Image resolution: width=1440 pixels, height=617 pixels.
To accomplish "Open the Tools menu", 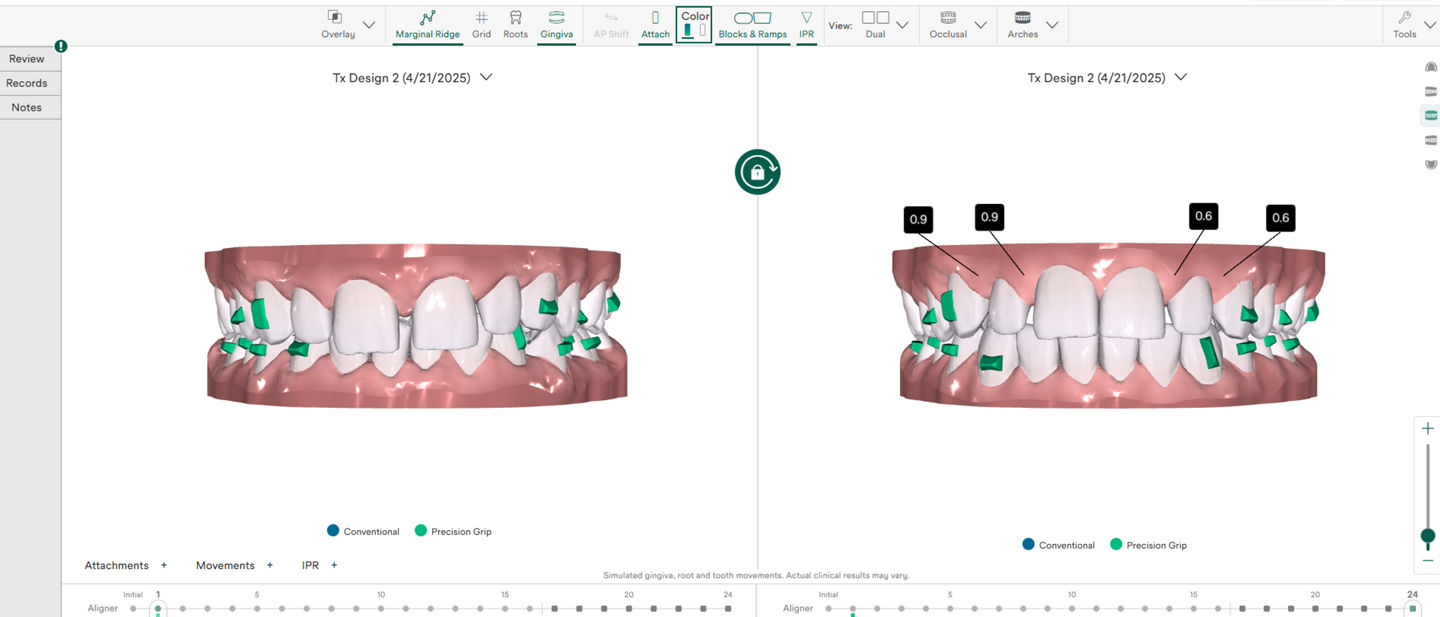I will click(x=1405, y=25).
